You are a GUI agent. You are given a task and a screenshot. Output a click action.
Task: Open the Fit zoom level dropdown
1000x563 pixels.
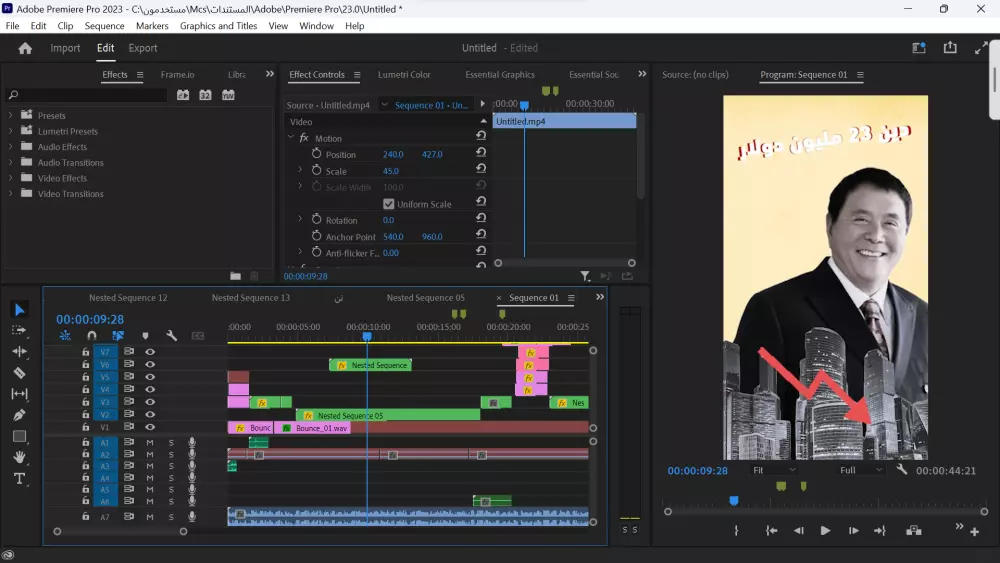coord(774,470)
